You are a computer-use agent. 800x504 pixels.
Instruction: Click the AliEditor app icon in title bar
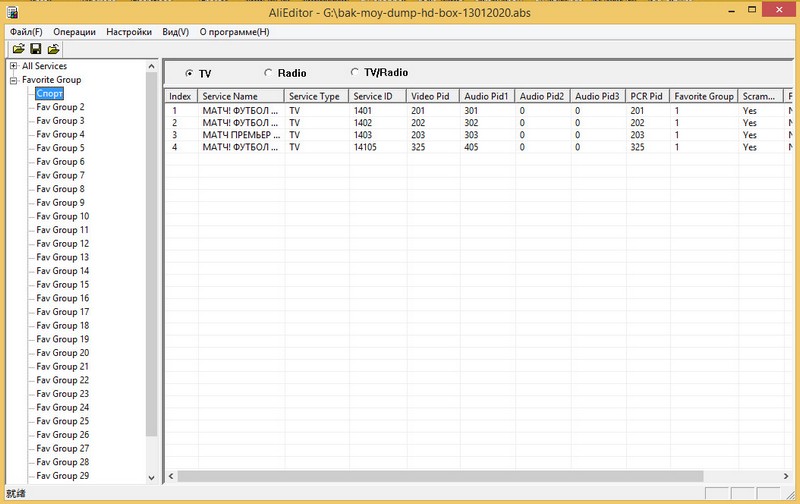point(13,12)
